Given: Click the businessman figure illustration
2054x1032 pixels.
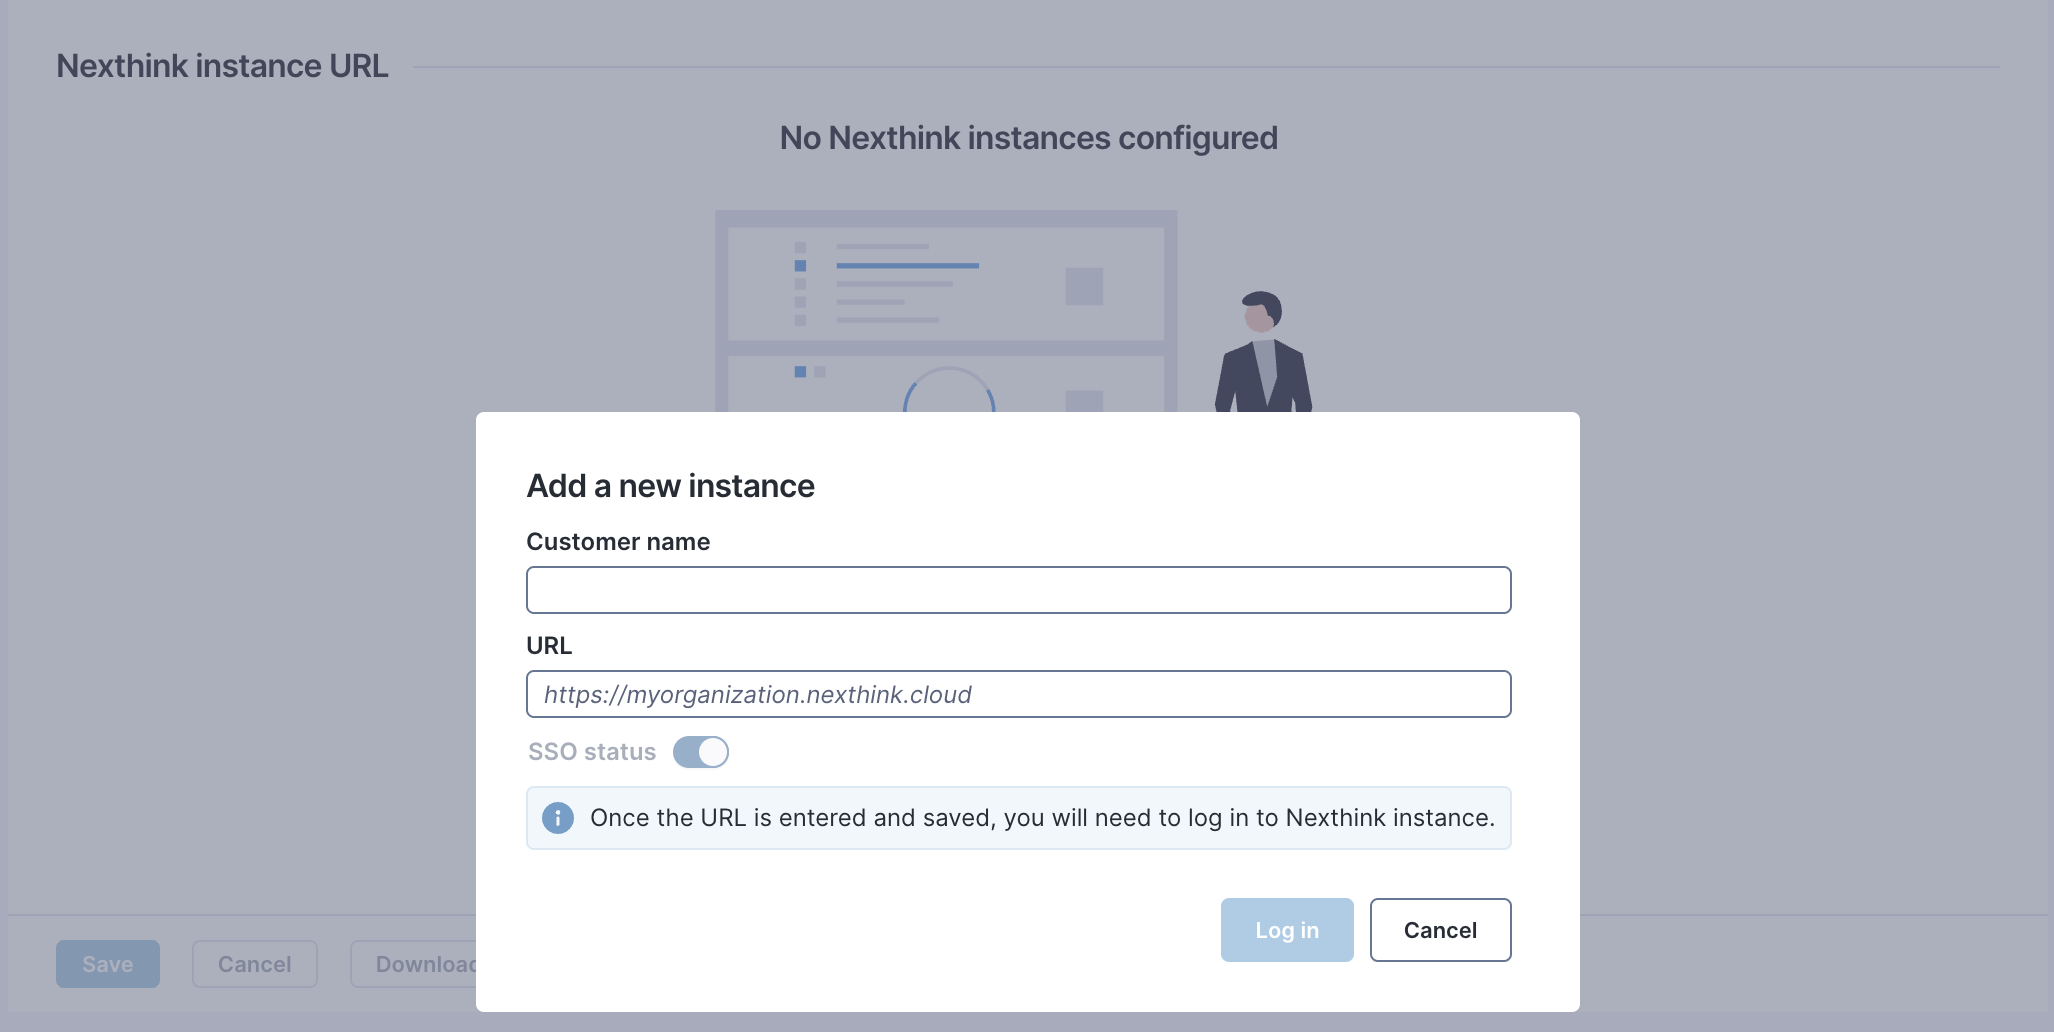Looking at the screenshot, I should [1263, 355].
